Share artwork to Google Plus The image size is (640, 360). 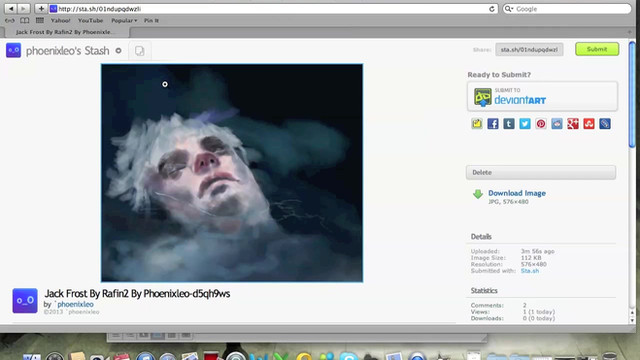(x=573, y=124)
